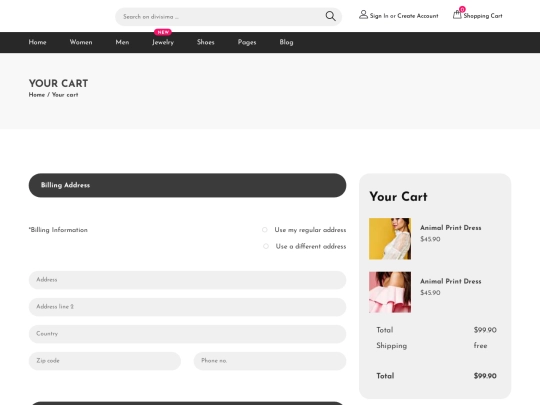
Task: Click the Create Account link
Action: [418, 16]
